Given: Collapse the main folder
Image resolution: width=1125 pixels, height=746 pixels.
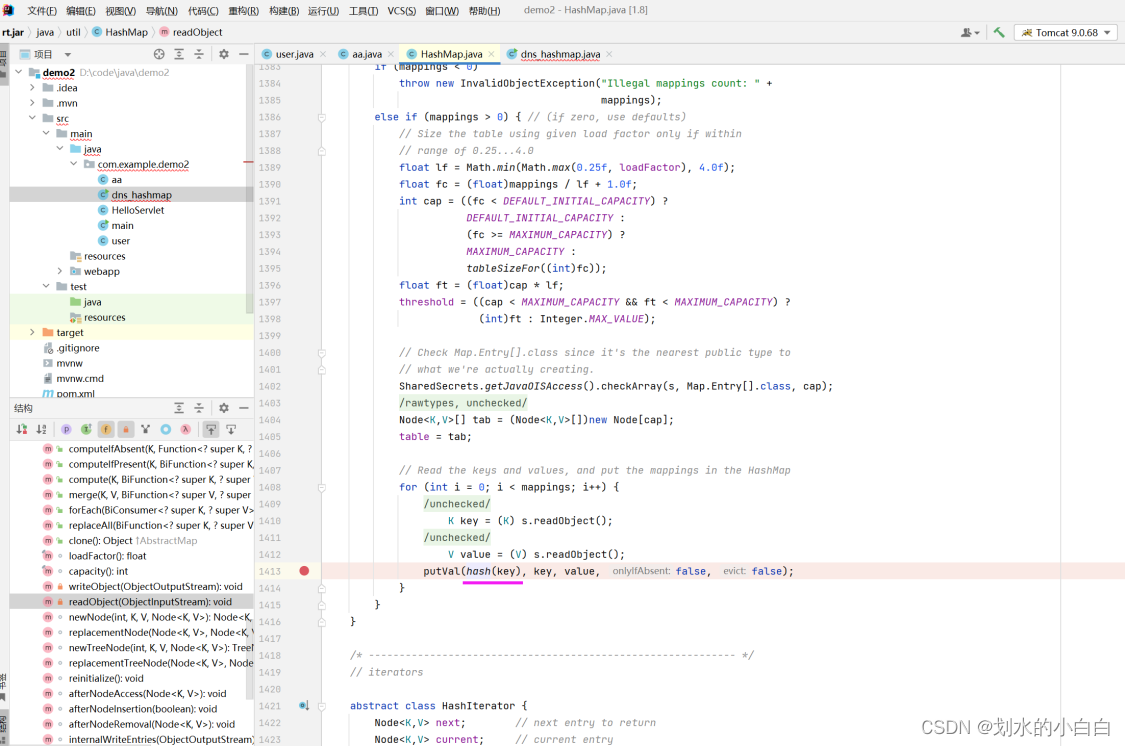Looking at the screenshot, I should pyautogui.click(x=46, y=133).
